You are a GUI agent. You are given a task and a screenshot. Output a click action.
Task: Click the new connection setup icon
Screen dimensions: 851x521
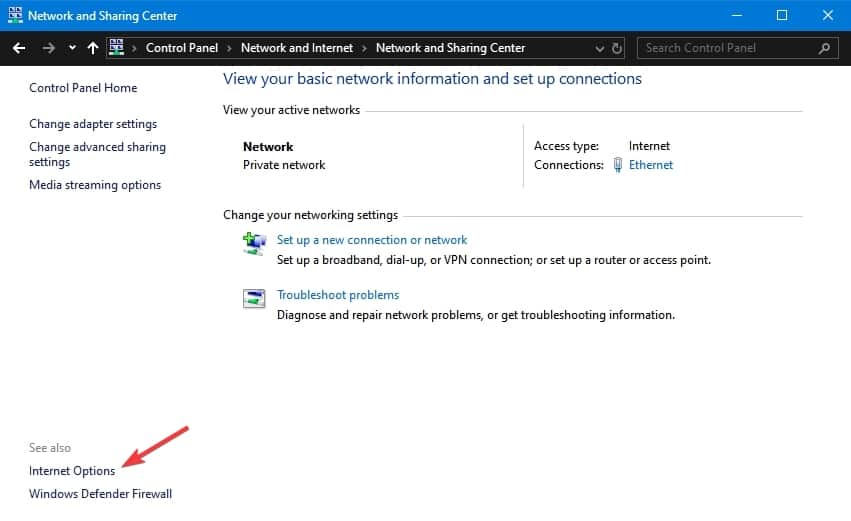click(254, 244)
